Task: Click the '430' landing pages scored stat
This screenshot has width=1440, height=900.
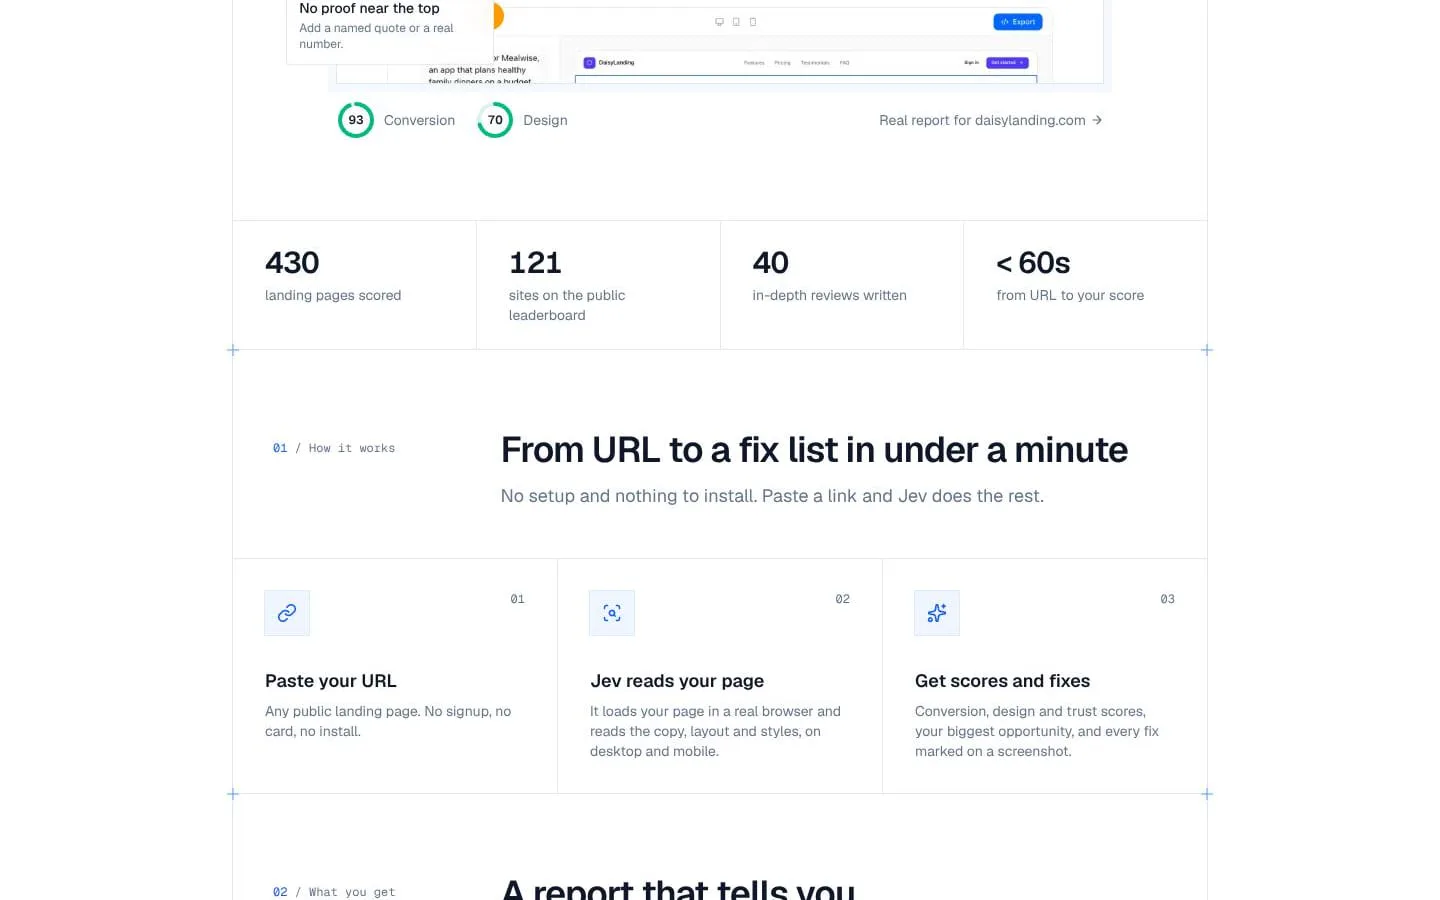Action: (x=292, y=263)
